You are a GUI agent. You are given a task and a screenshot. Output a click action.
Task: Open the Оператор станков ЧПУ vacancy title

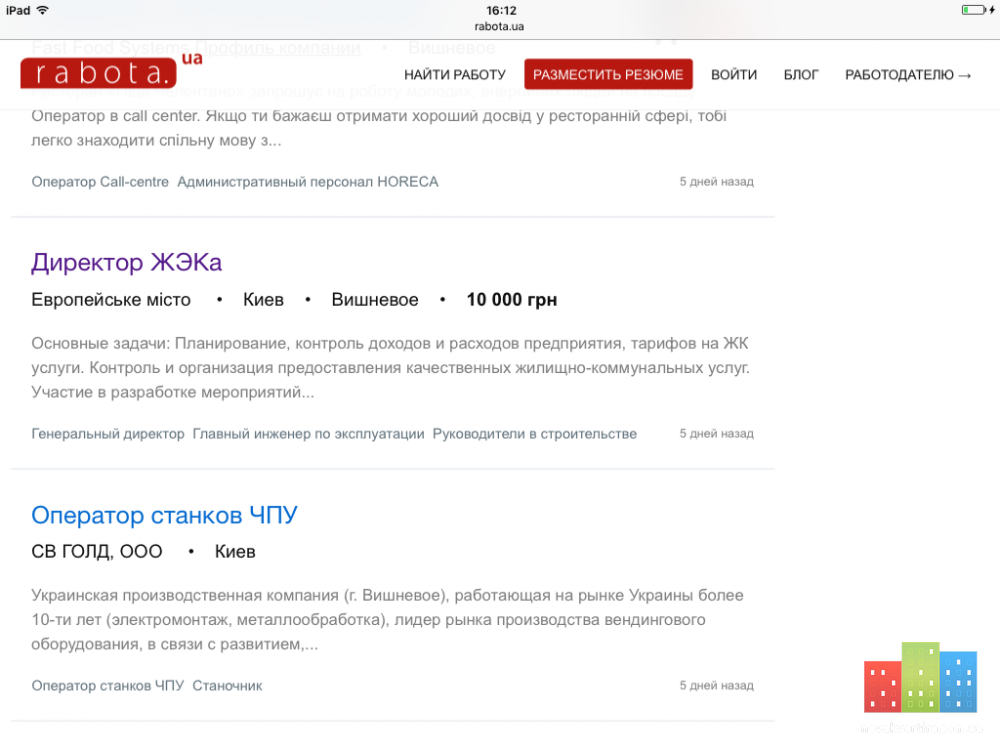[x=165, y=515]
